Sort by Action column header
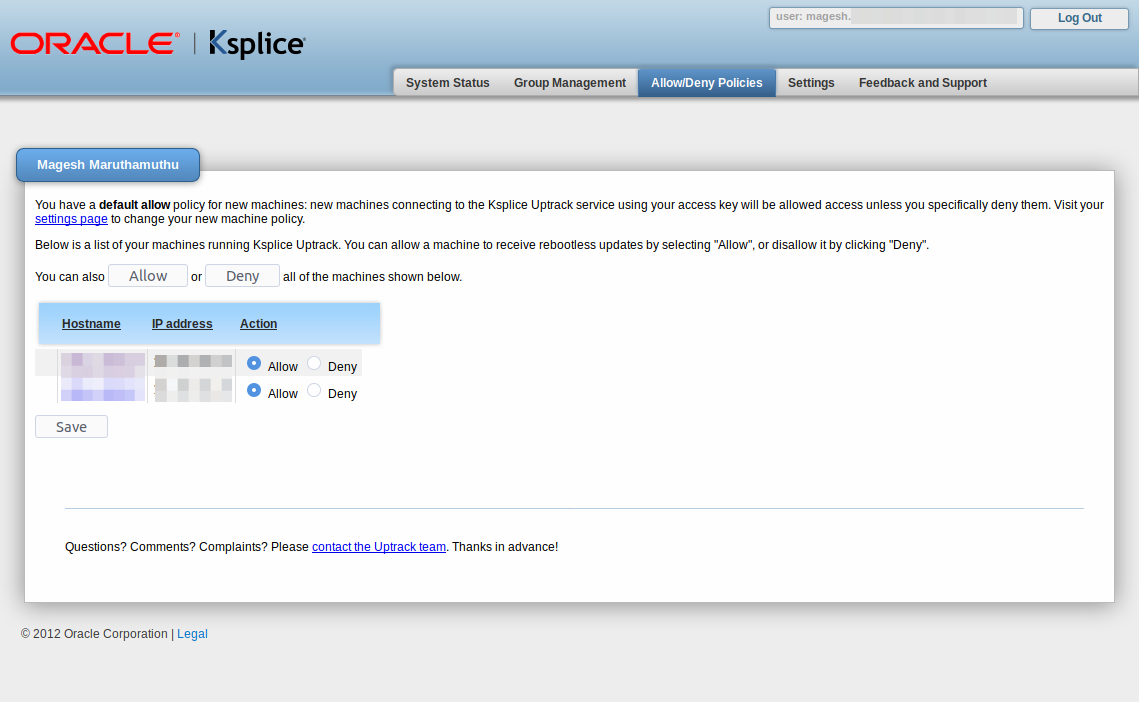 (259, 324)
